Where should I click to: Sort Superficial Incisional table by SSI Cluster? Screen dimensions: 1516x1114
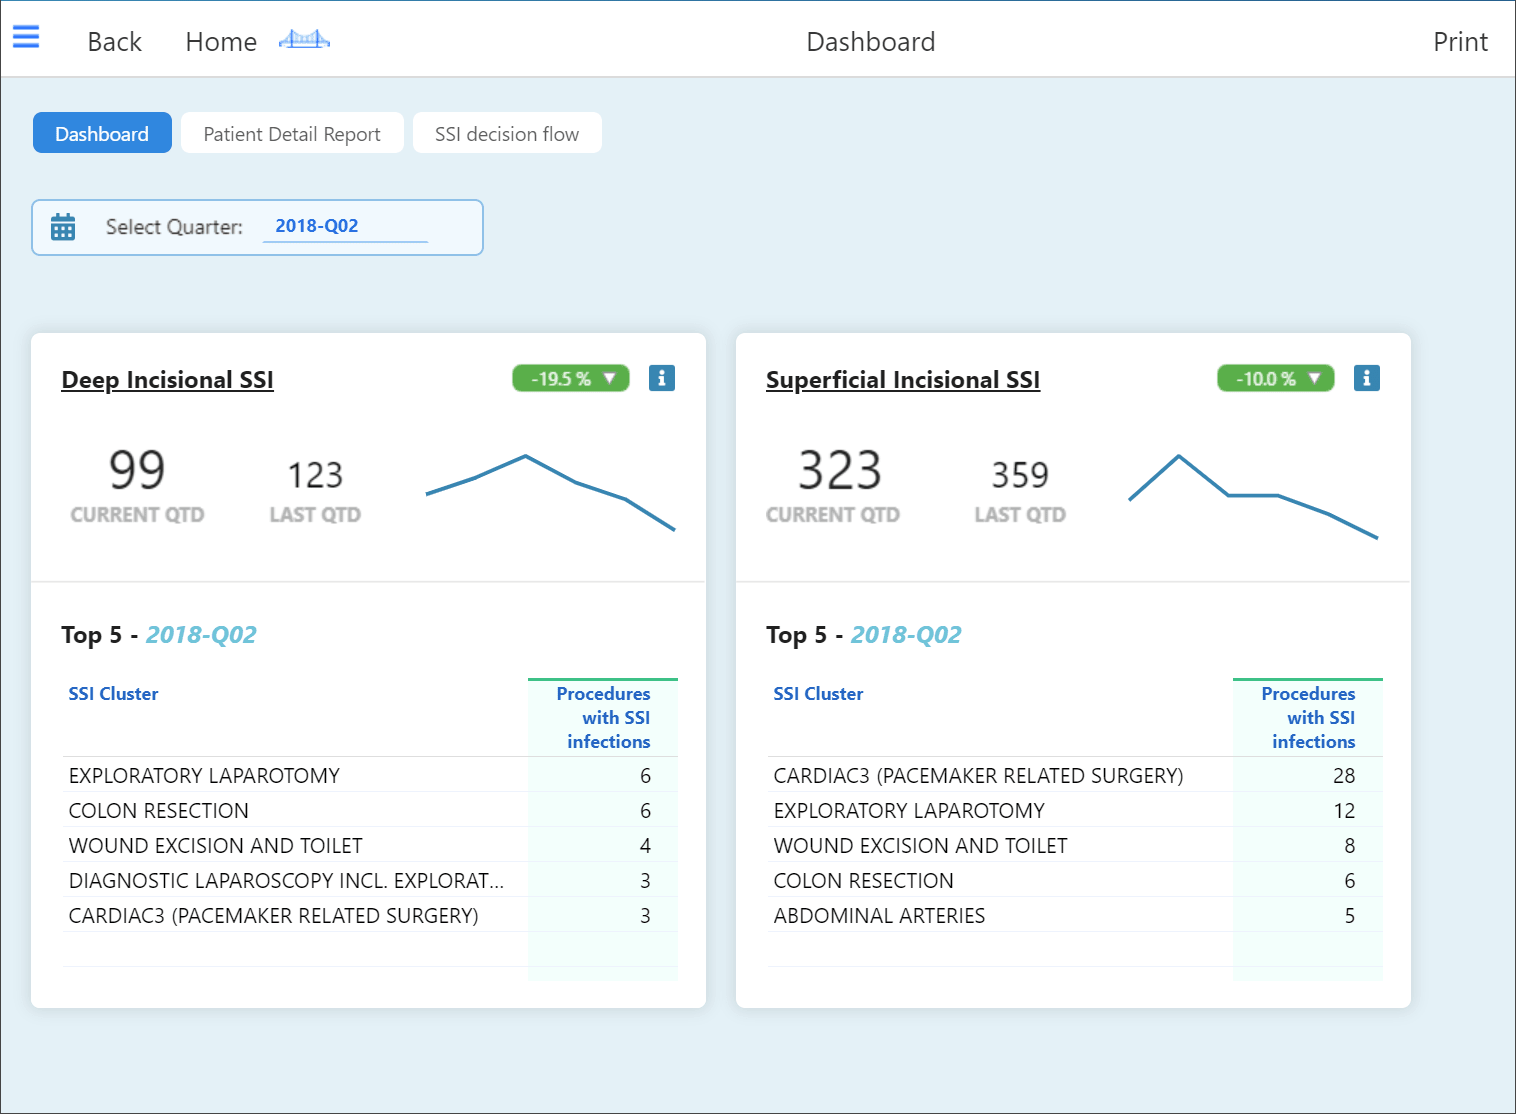coord(818,694)
